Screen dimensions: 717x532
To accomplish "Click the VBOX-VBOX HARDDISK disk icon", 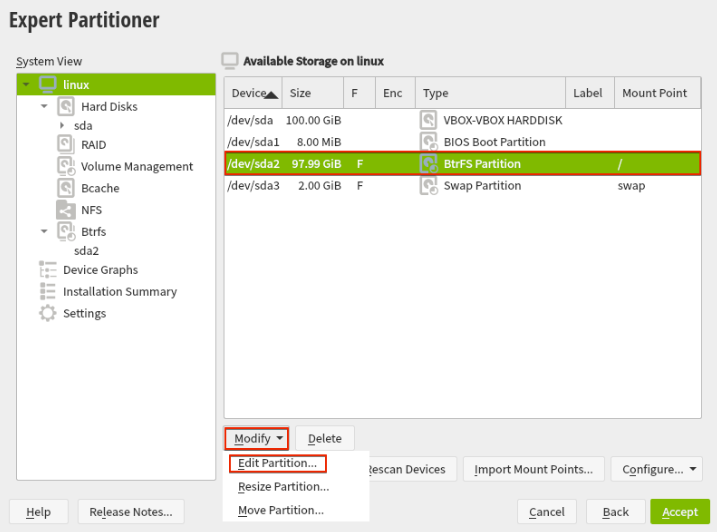I will point(428,120).
